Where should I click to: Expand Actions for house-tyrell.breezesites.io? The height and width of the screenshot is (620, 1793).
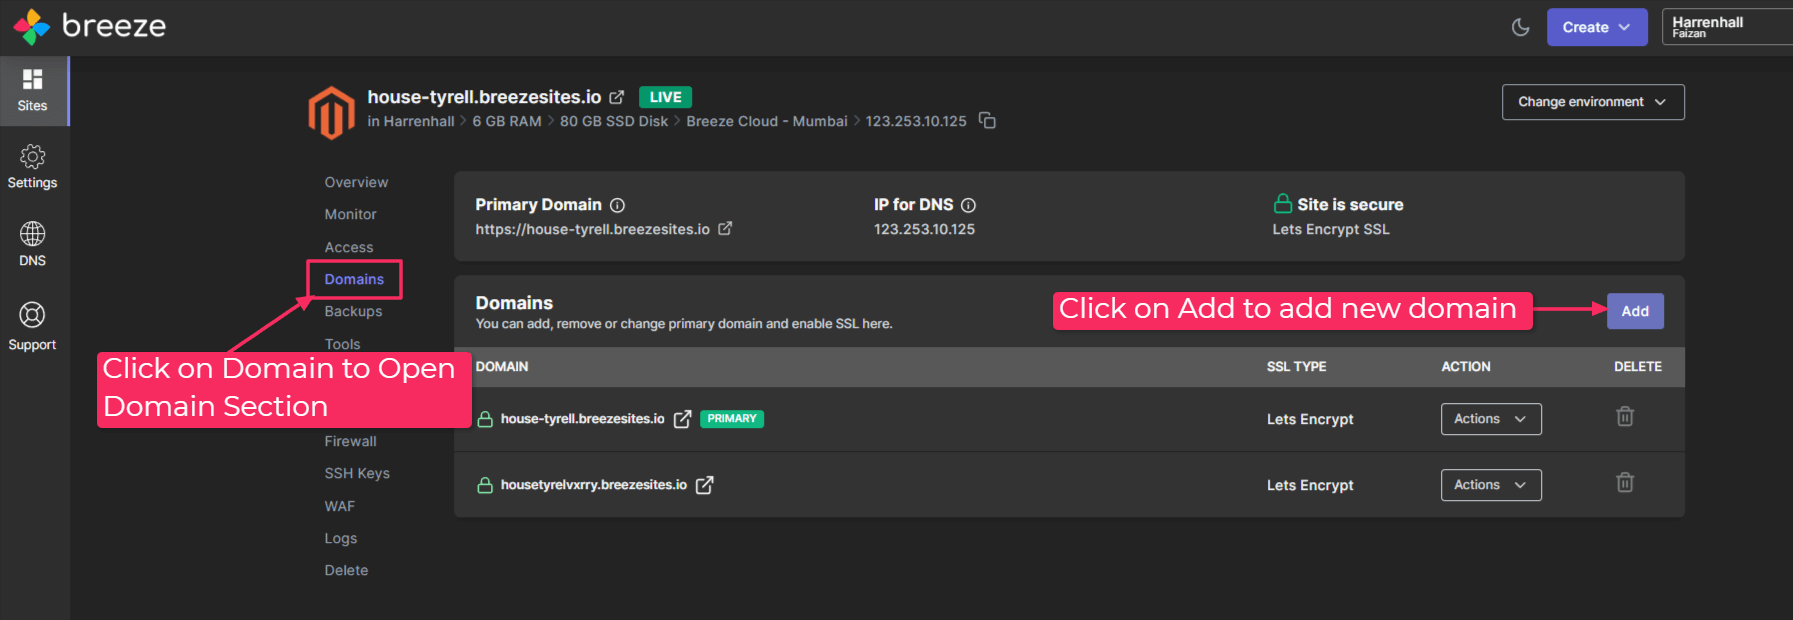pyautogui.click(x=1491, y=419)
